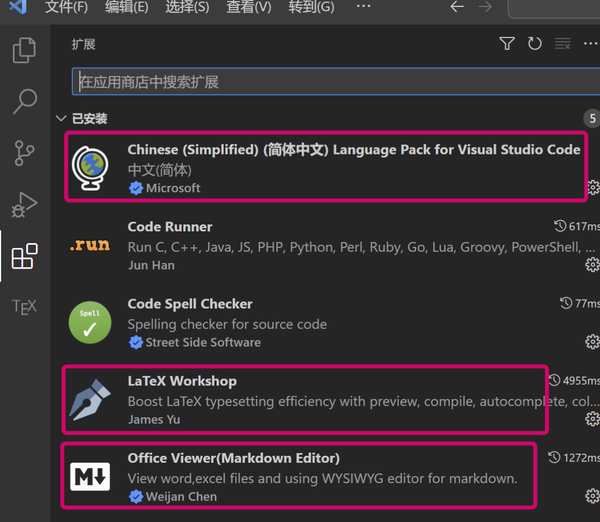Open manage gear for Code Runner
The width and height of the screenshot is (600, 522).
[592, 264]
